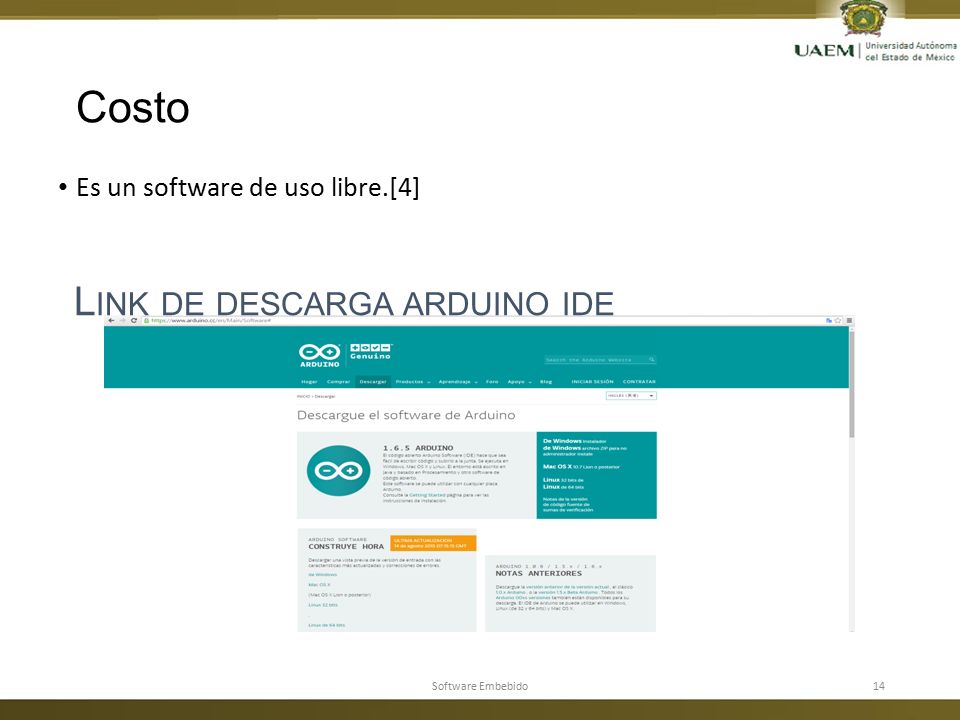
Task: Download Windows installer link
Action: coord(574,441)
